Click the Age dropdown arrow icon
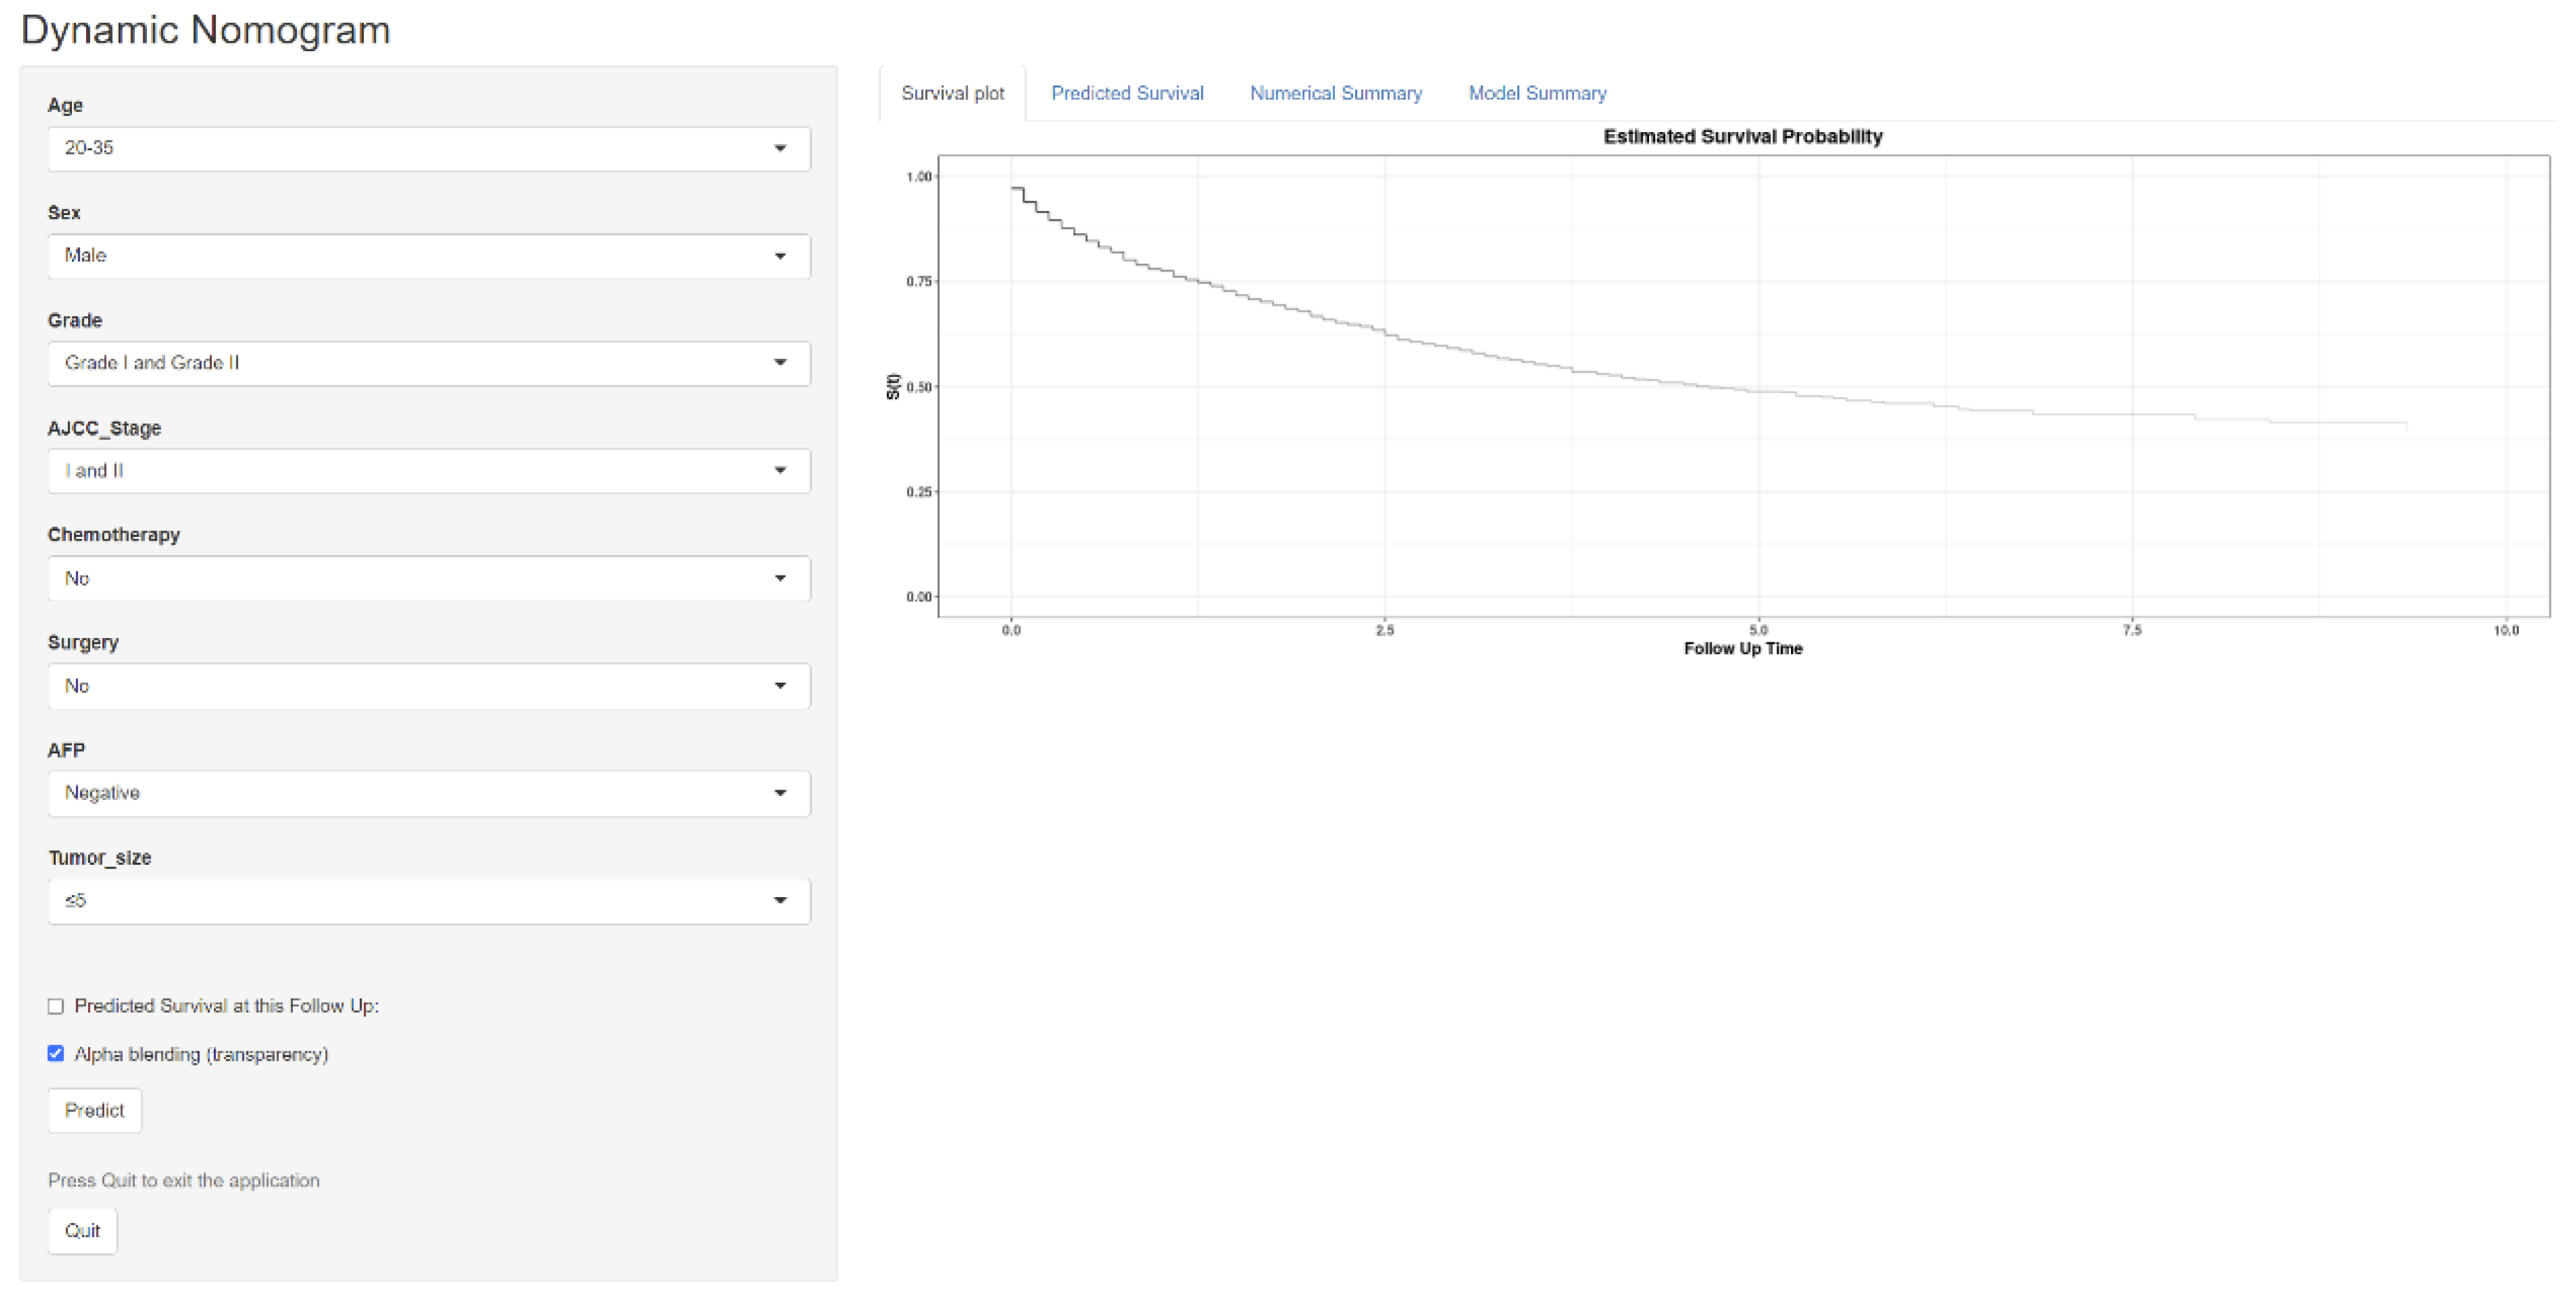The image size is (2576, 1300). point(780,148)
